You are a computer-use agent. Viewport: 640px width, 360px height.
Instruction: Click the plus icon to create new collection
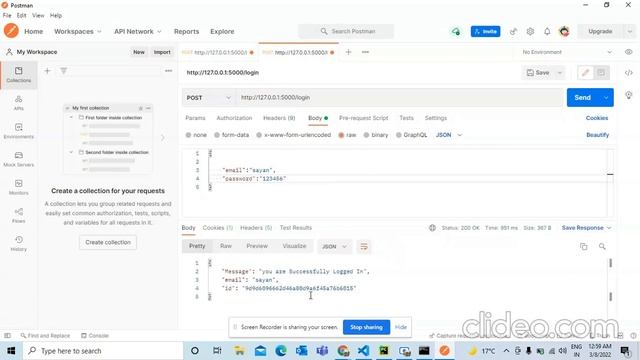[x=47, y=71]
